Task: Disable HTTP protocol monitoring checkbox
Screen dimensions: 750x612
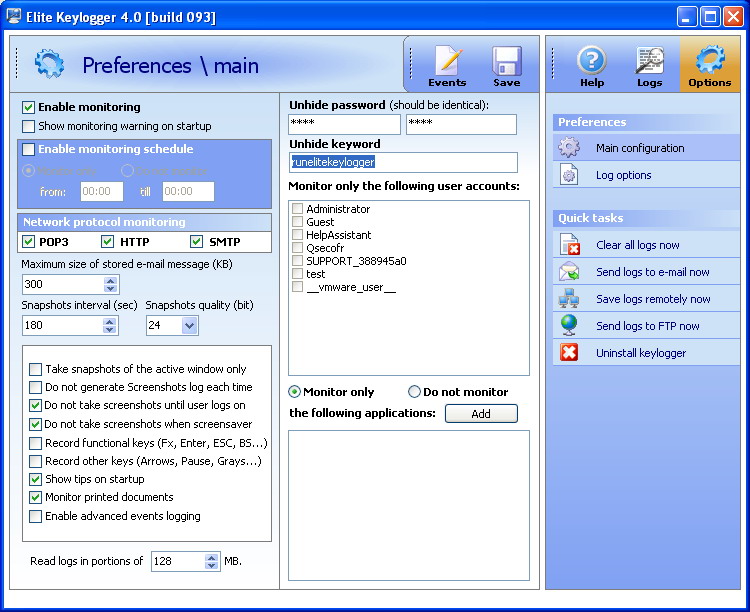Action: (x=108, y=242)
